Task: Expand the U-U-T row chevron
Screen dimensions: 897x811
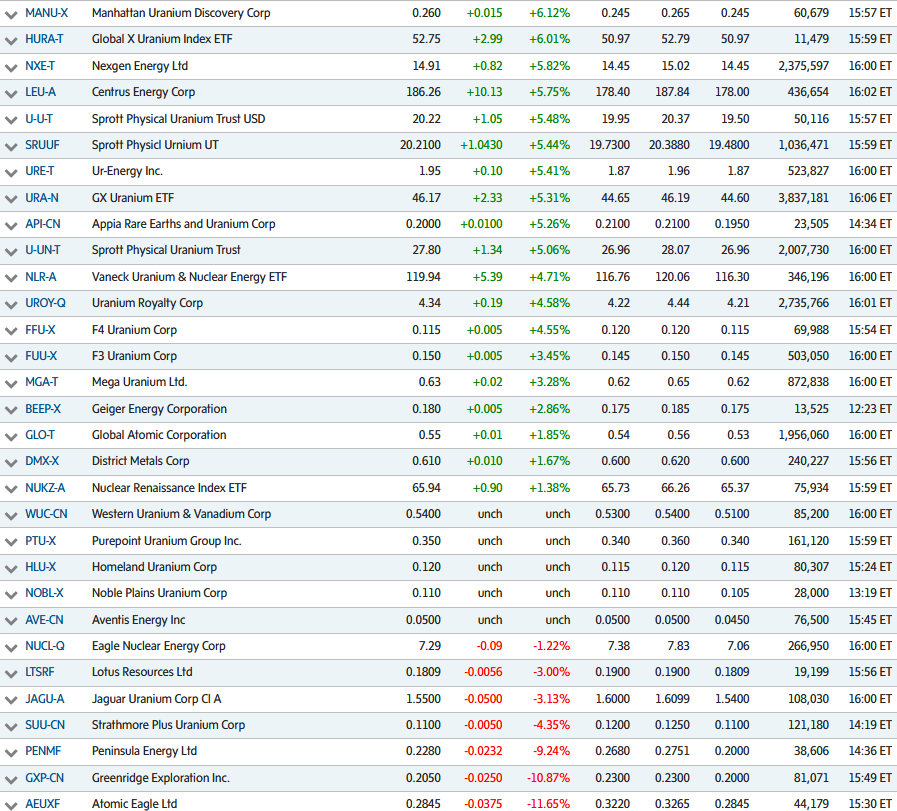Action: pos(11,120)
